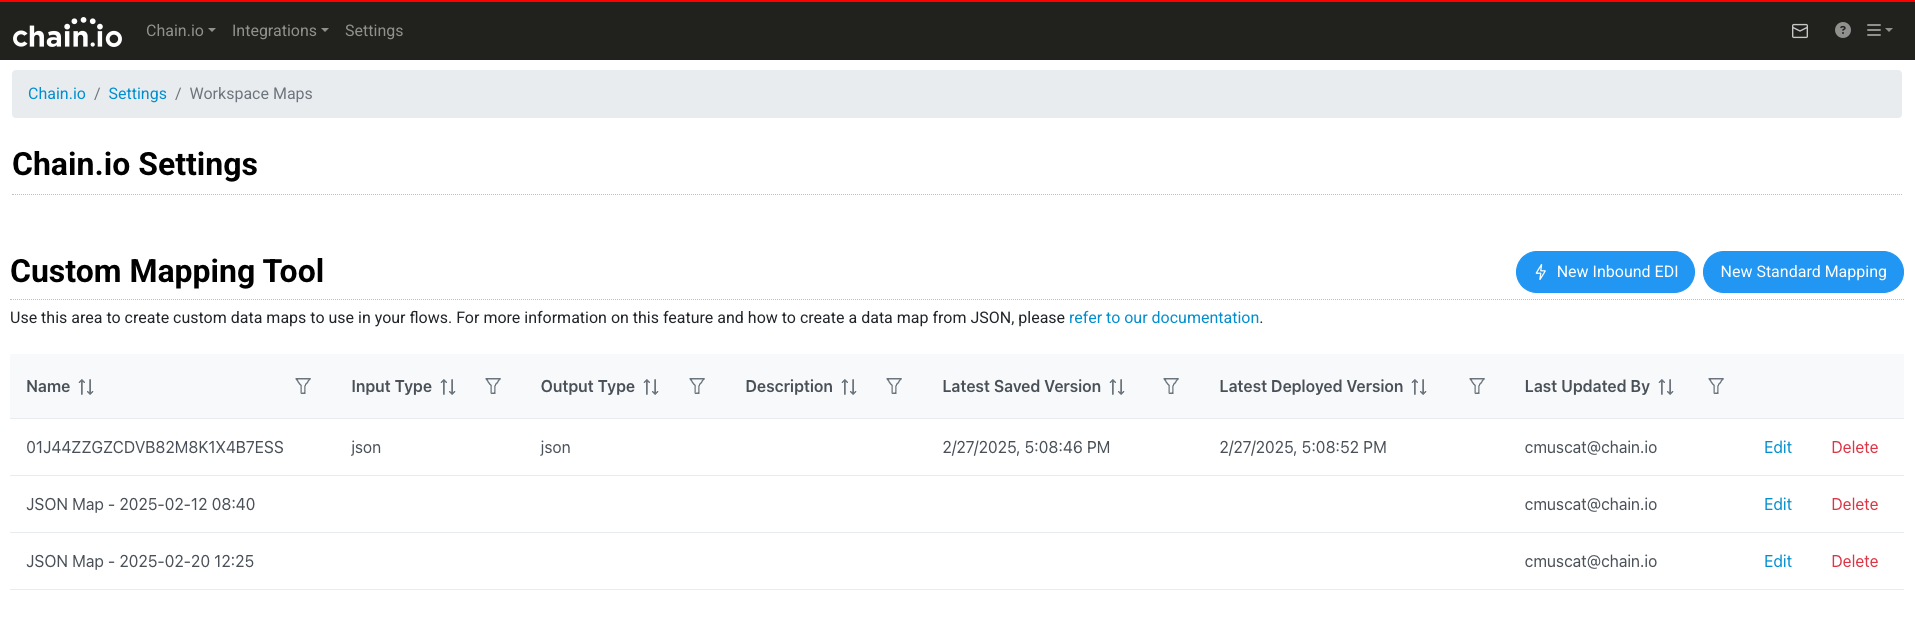Go to Settings breadcrumb link

[x=137, y=94]
